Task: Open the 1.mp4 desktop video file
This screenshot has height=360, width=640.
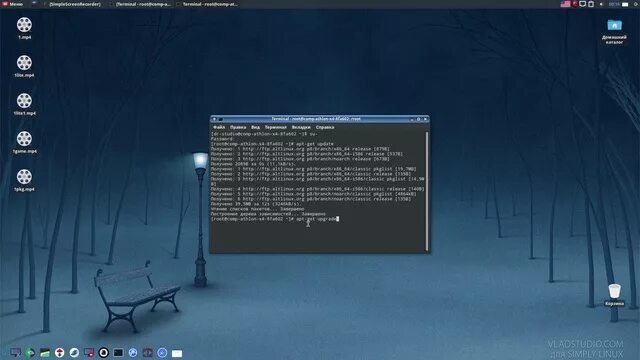Action: coord(24,28)
